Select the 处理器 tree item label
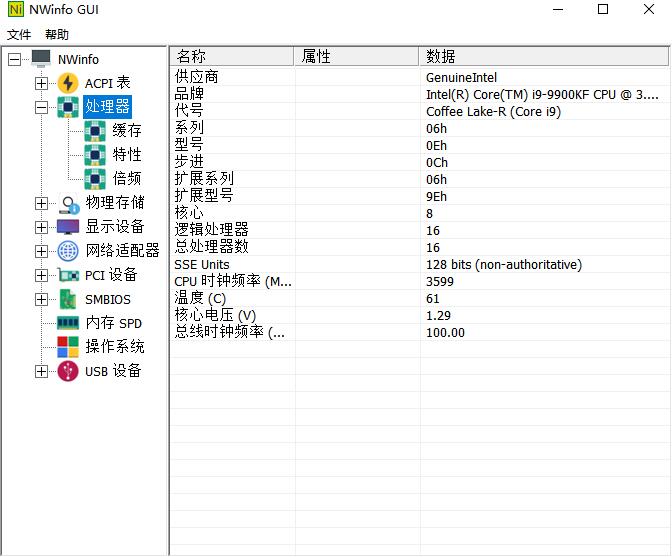Viewport: 672px width, 557px height. coord(107,107)
